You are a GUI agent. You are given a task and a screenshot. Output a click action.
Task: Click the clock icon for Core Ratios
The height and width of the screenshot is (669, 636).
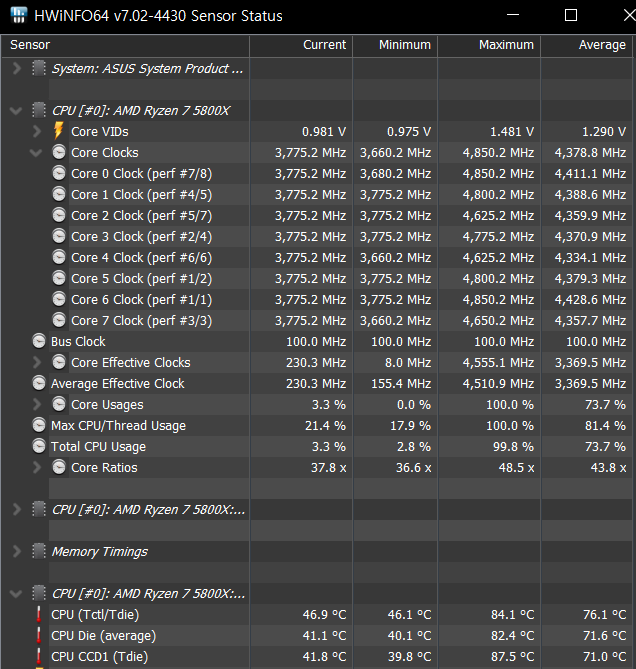tap(59, 467)
